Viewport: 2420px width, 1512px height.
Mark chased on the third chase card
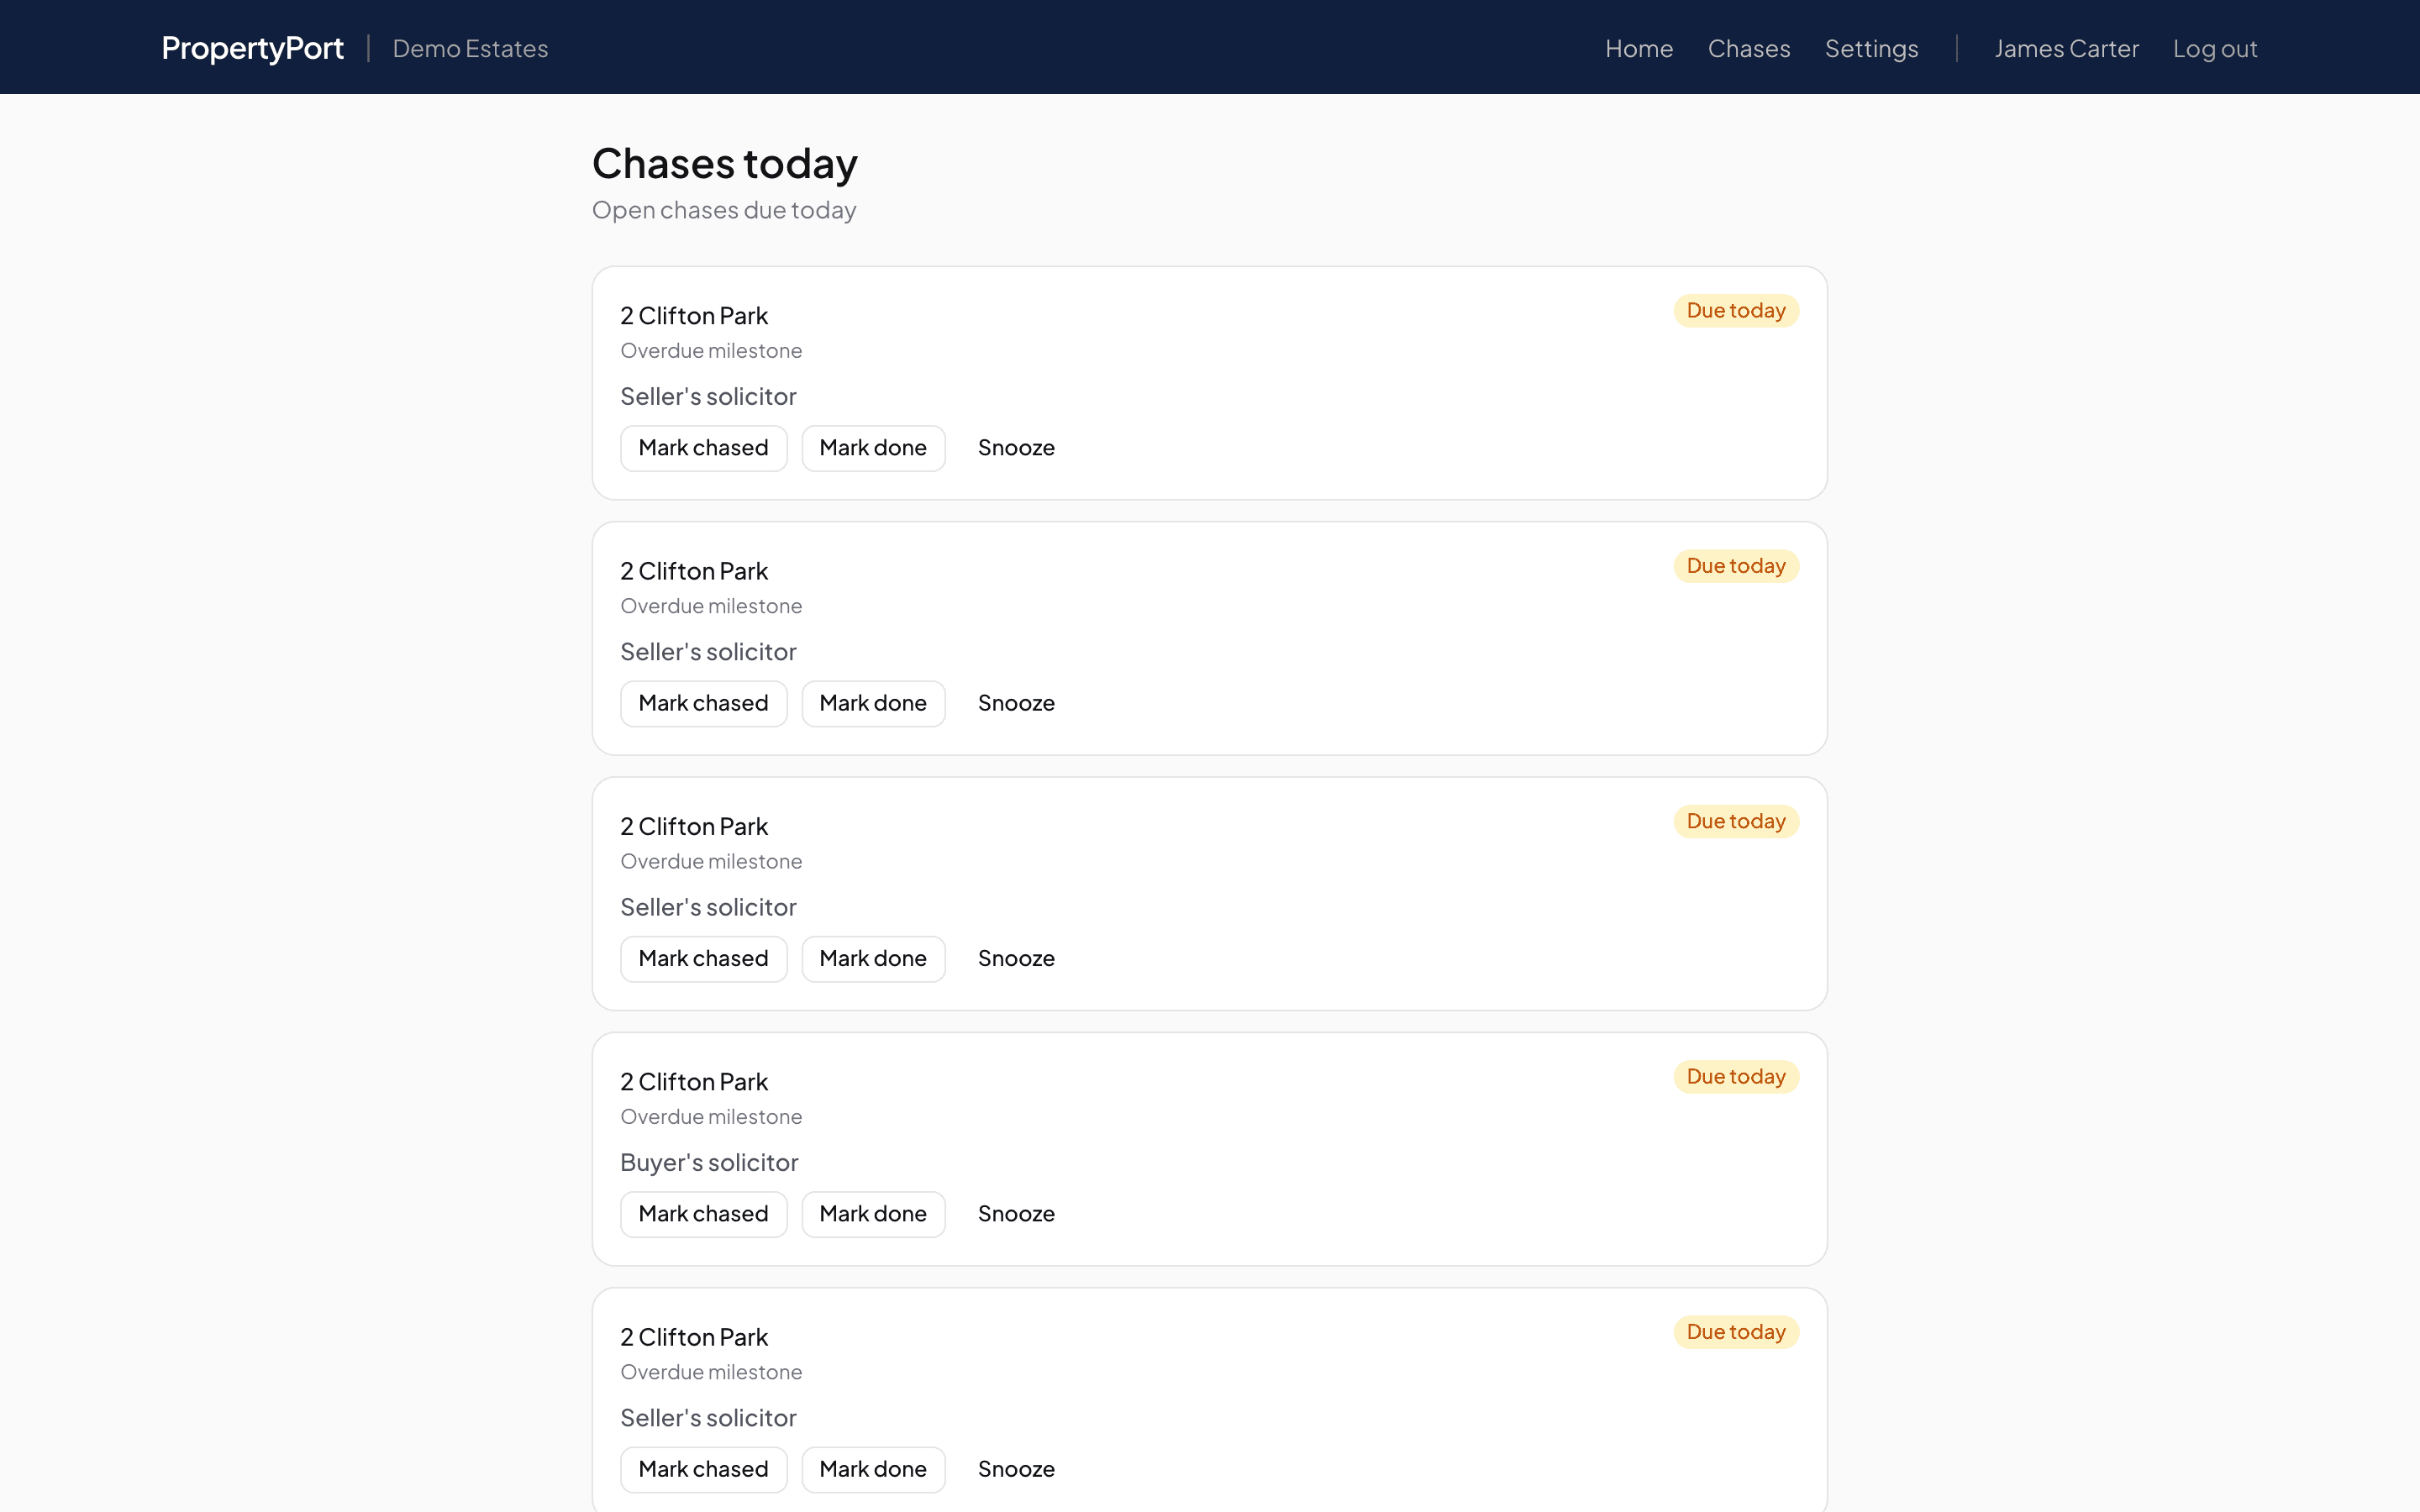click(x=703, y=958)
